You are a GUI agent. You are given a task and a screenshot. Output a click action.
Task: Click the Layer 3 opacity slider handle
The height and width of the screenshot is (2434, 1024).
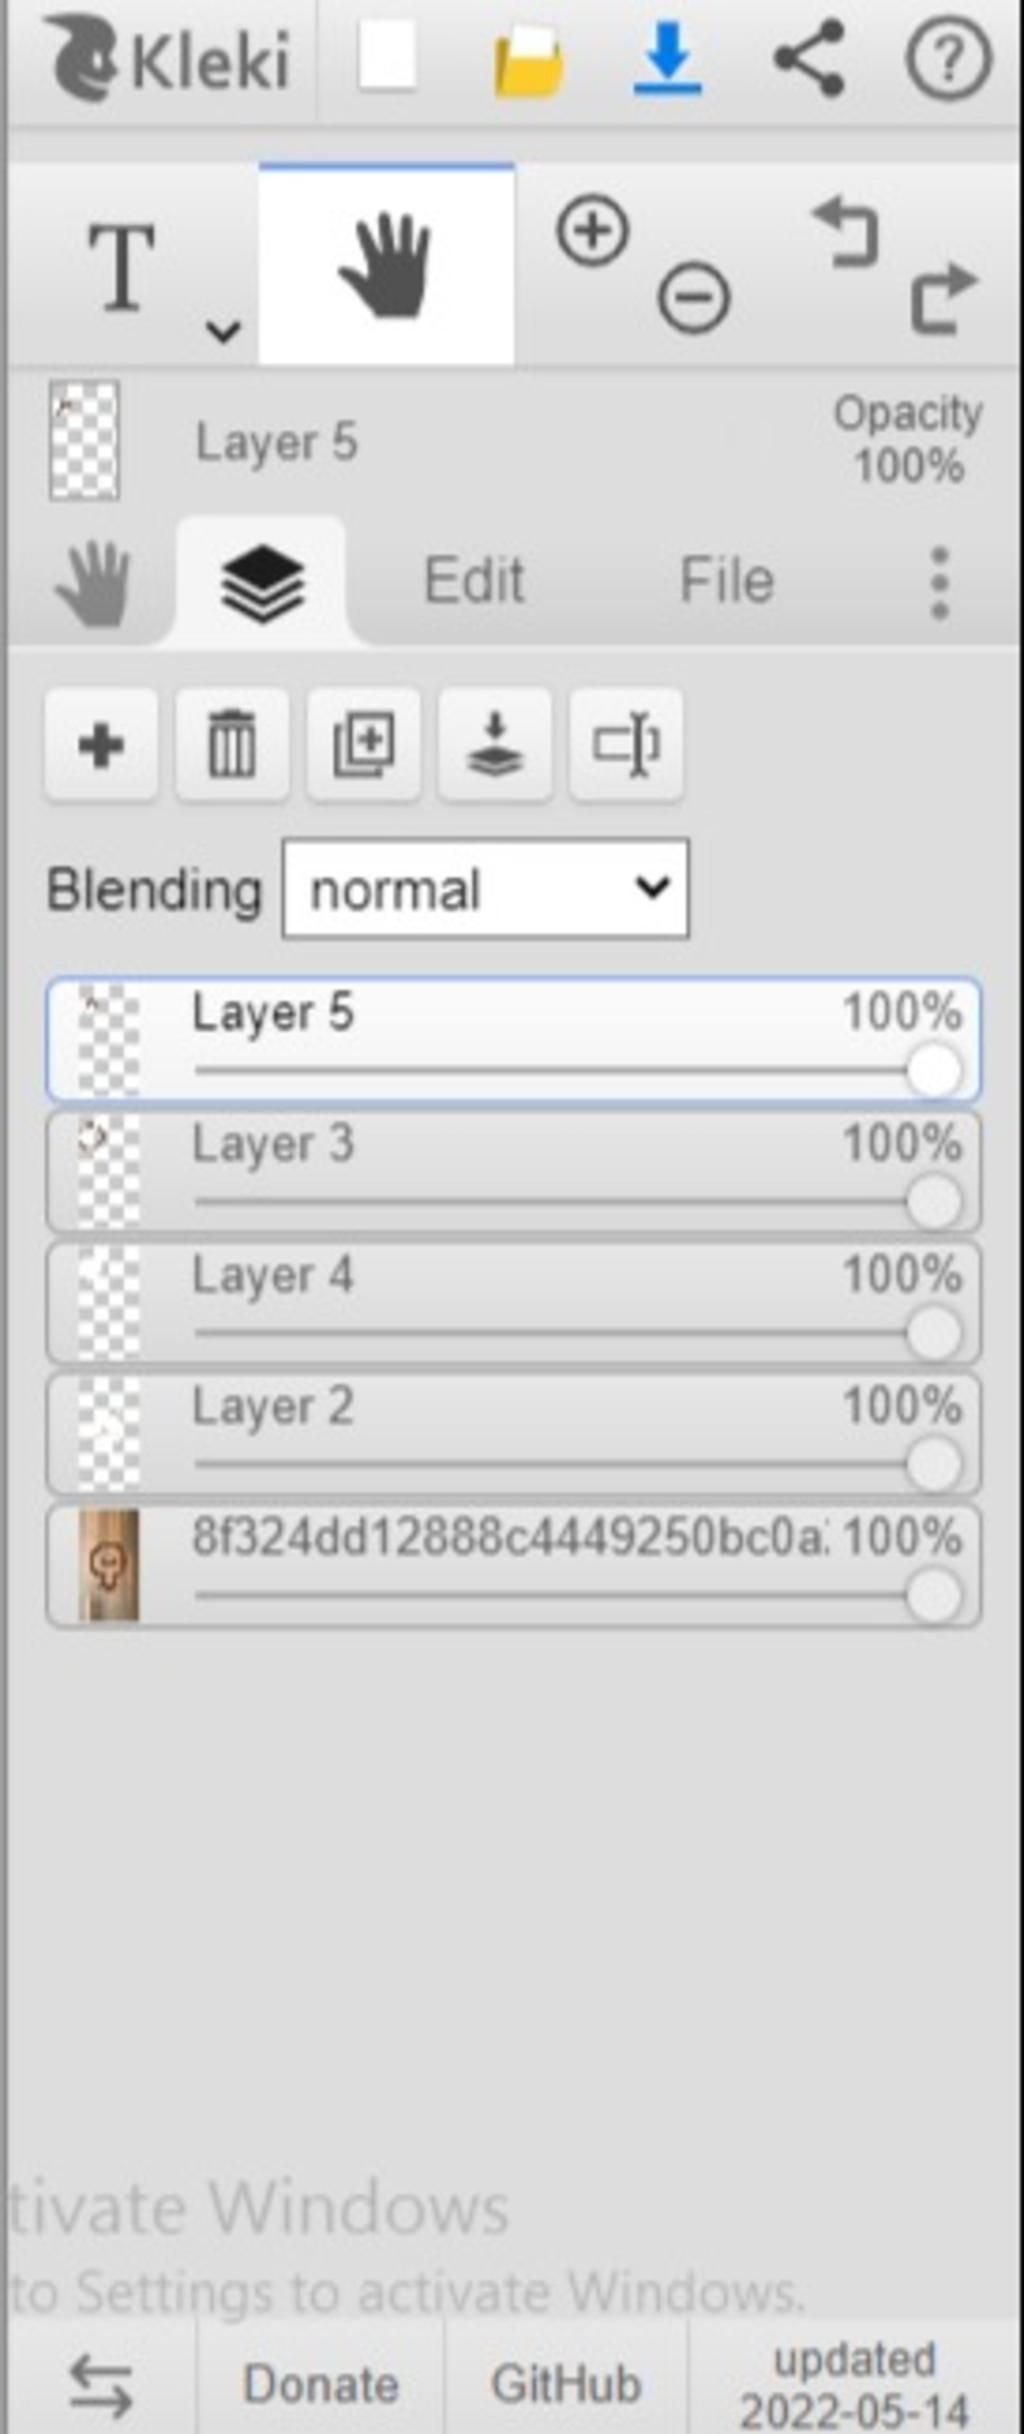[x=934, y=1201]
